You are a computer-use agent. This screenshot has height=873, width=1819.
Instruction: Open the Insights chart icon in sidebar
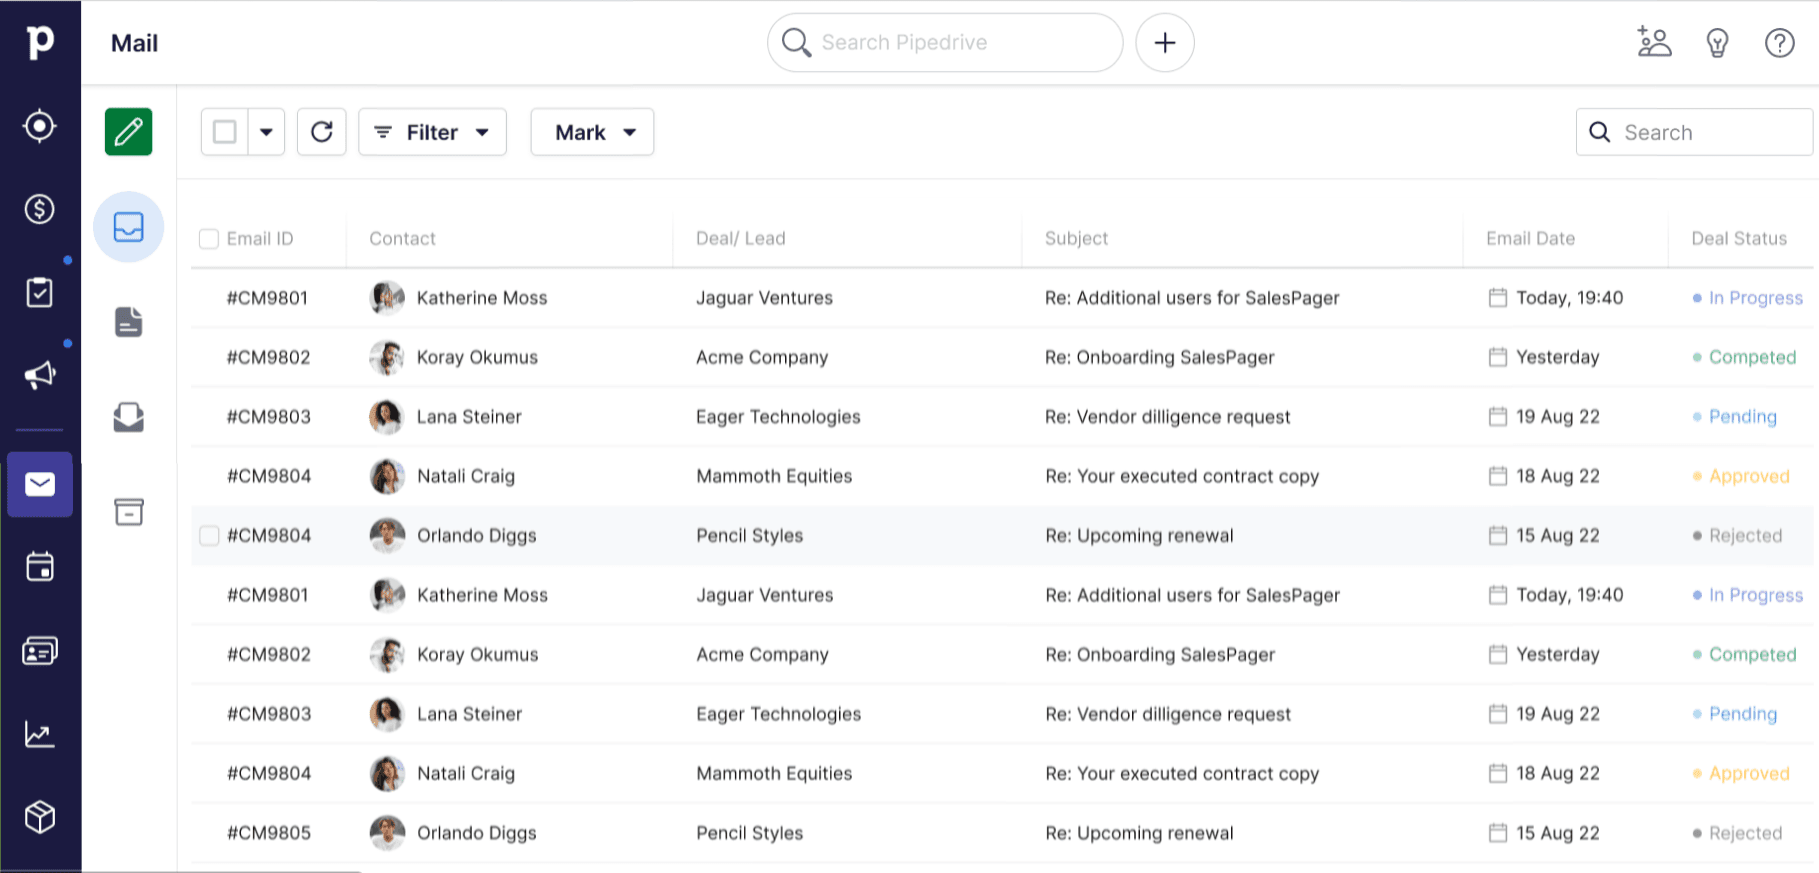coord(40,735)
